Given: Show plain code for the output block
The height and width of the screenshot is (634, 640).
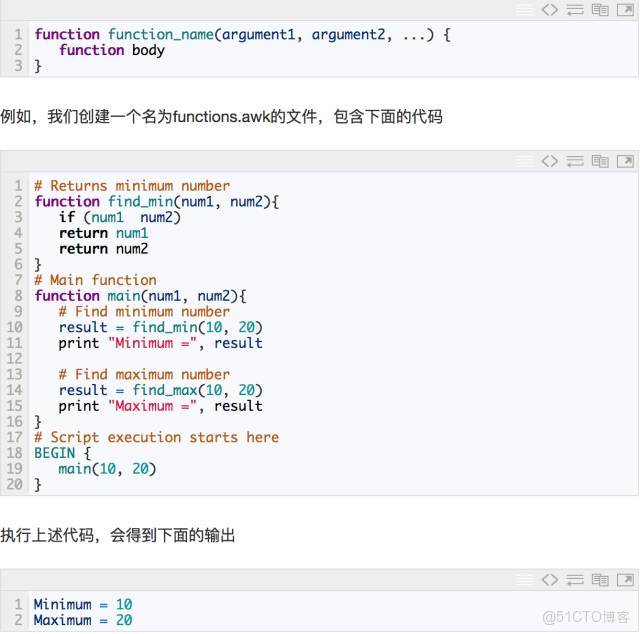Looking at the screenshot, I should pyautogui.click(x=550, y=580).
